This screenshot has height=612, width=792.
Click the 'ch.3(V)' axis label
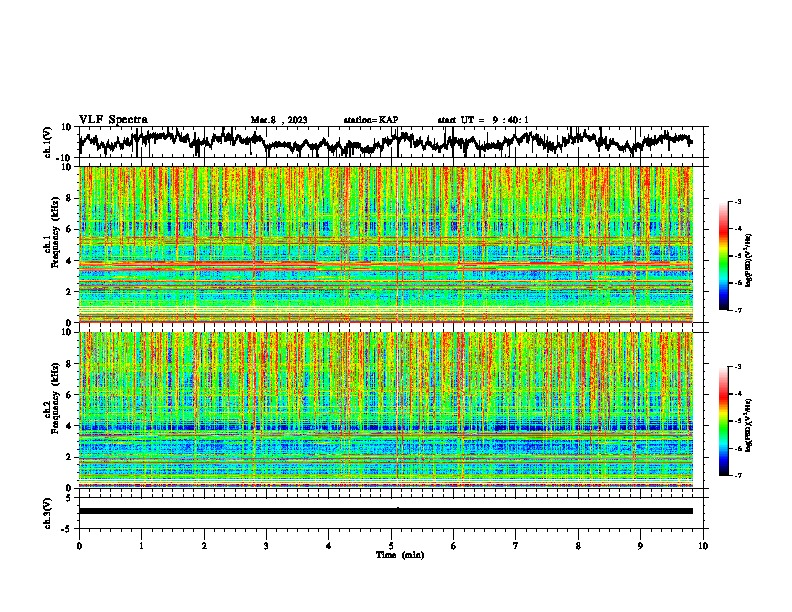(x=48, y=513)
